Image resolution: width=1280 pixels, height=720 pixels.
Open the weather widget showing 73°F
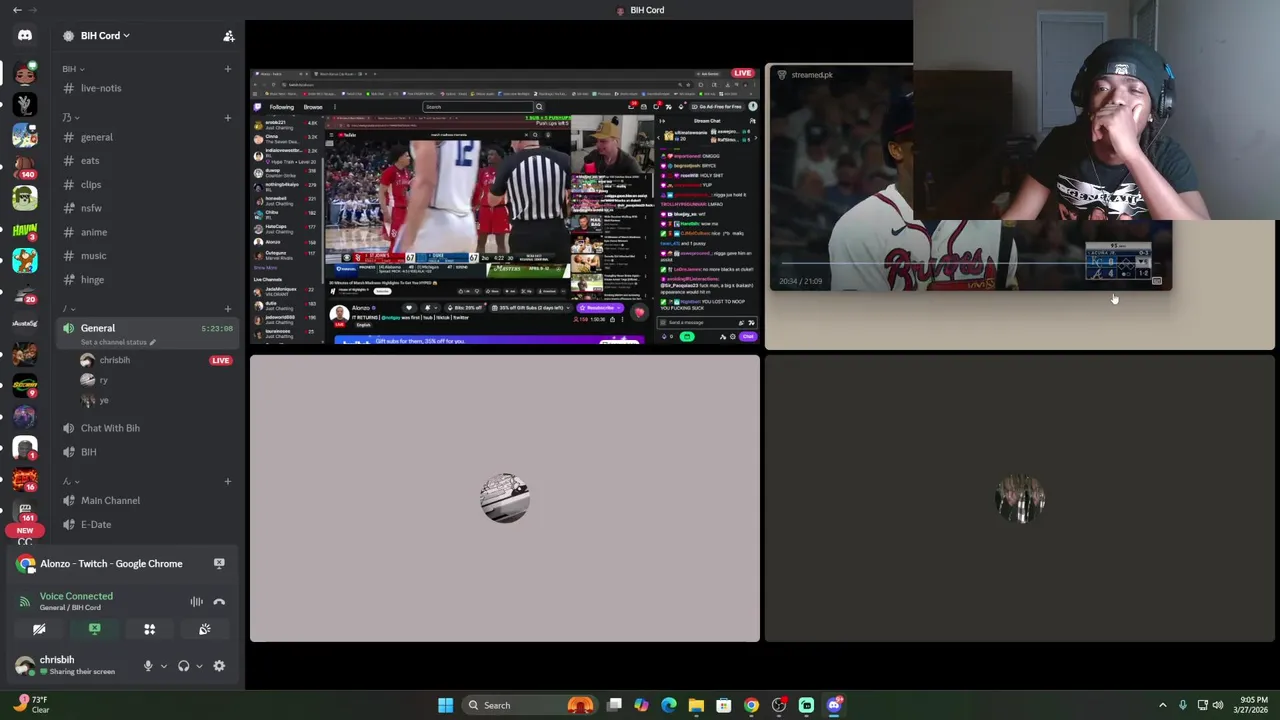click(30, 705)
